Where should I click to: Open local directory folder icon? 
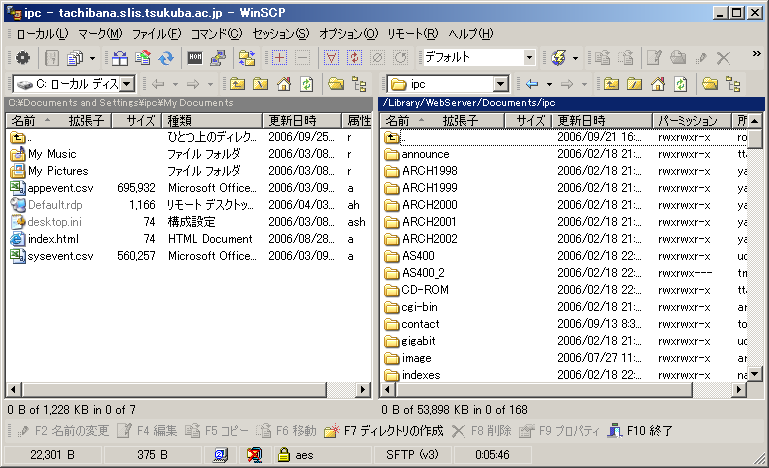coord(336,84)
